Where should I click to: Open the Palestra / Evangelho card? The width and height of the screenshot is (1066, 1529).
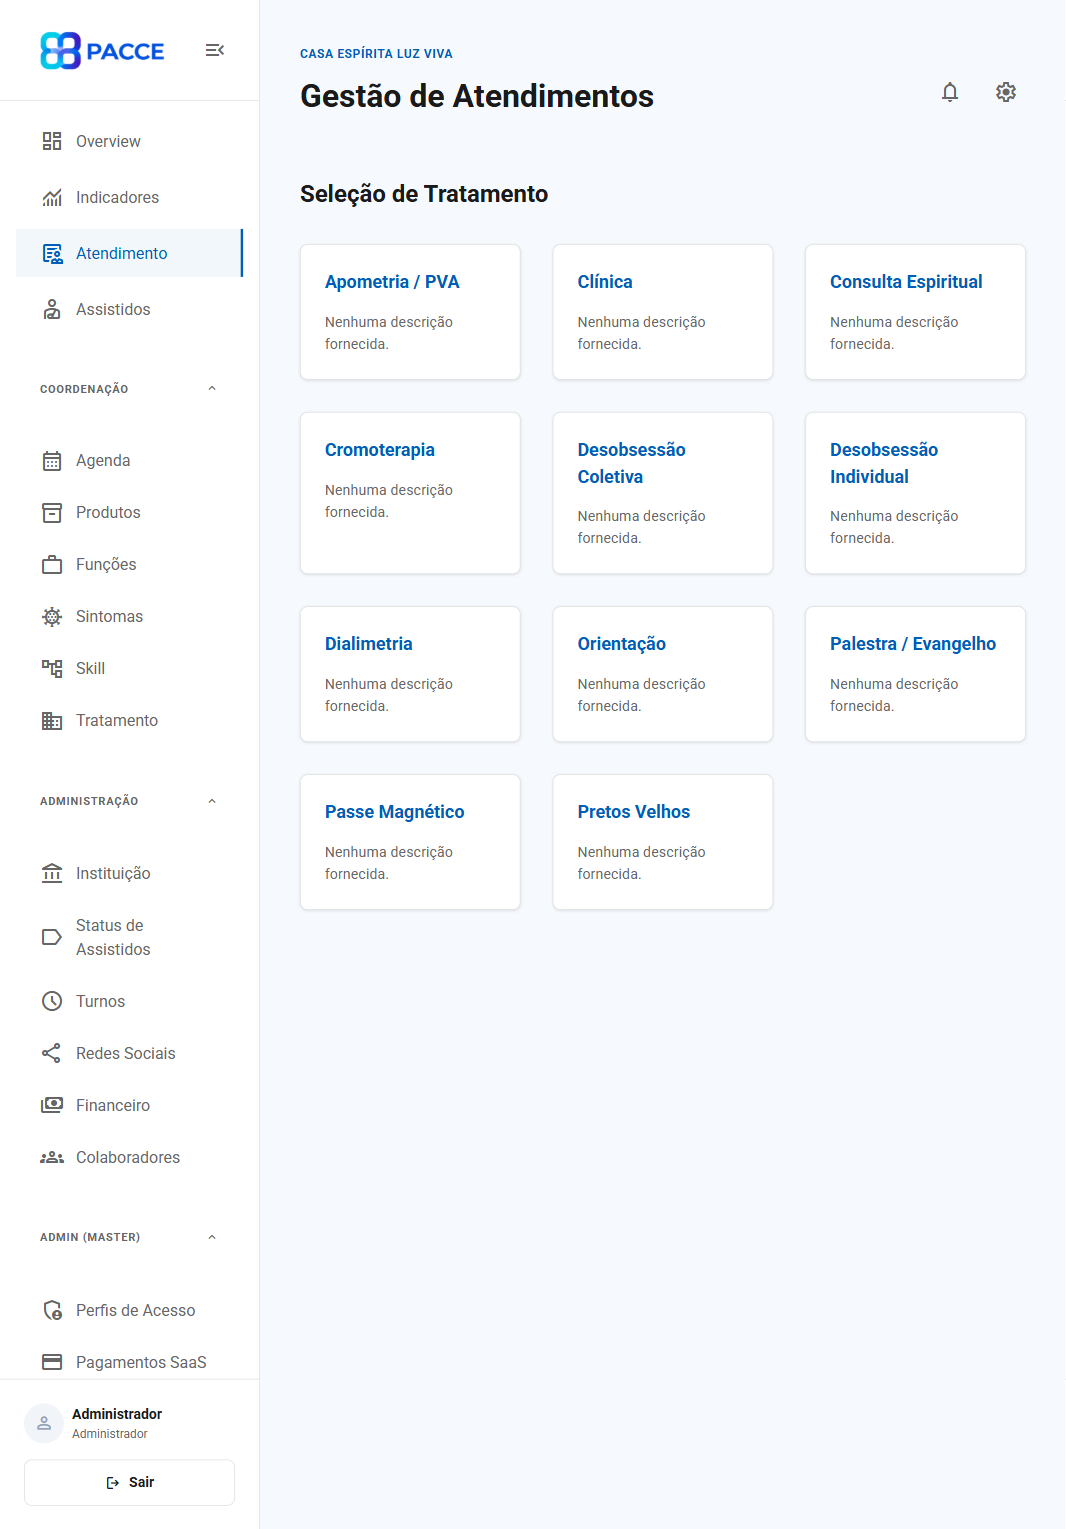pyautogui.click(x=915, y=674)
